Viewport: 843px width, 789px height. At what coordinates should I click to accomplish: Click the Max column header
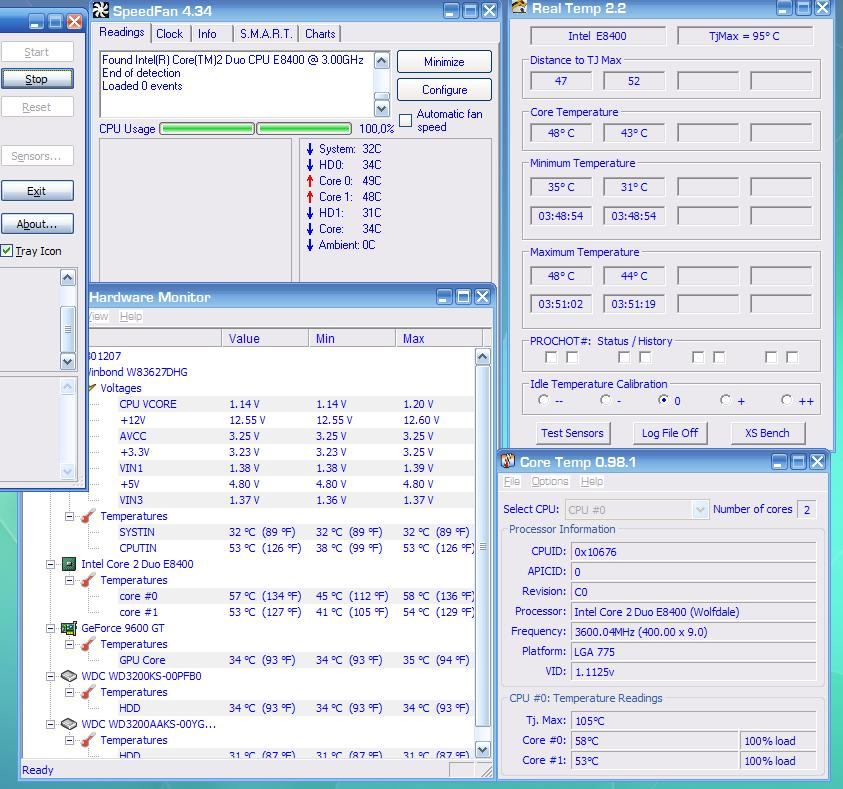439,339
